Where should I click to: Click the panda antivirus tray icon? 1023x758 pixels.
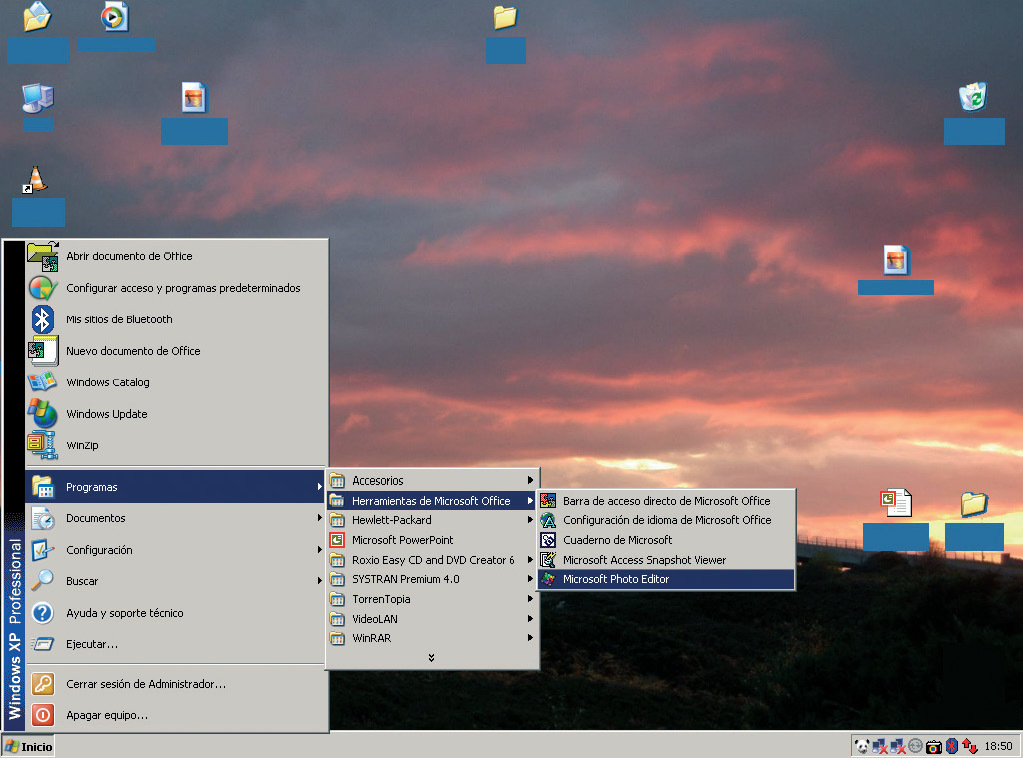pyautogui.click(x=861, y=746)
